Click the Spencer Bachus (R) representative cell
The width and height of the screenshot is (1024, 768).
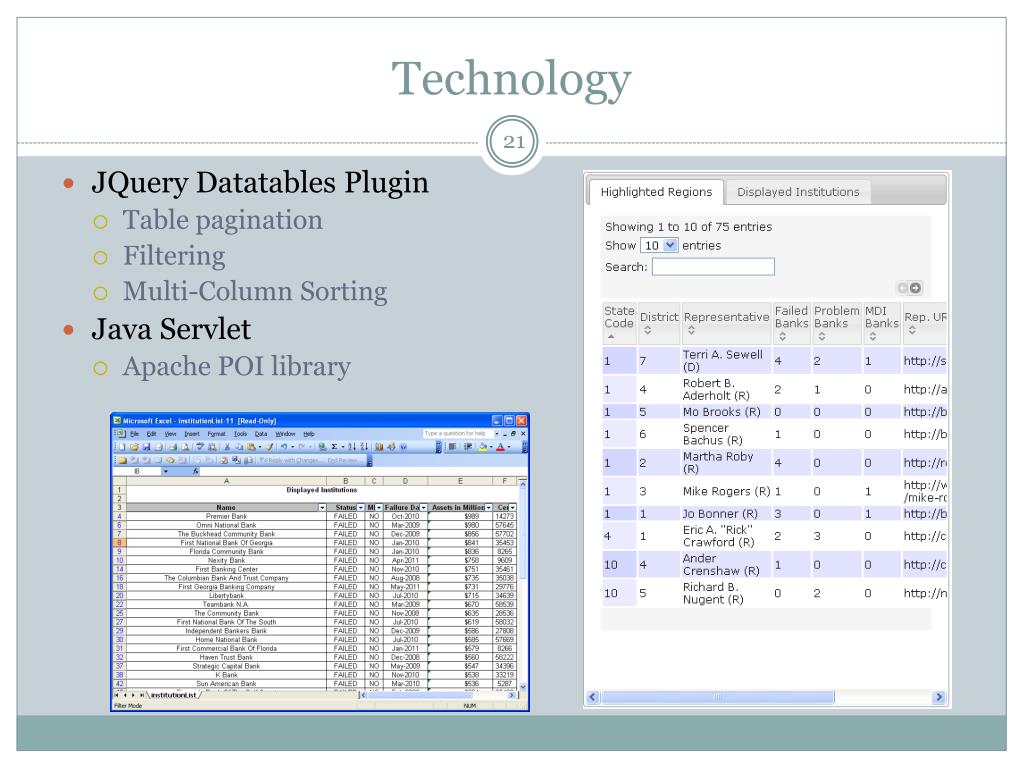[726, 434]
